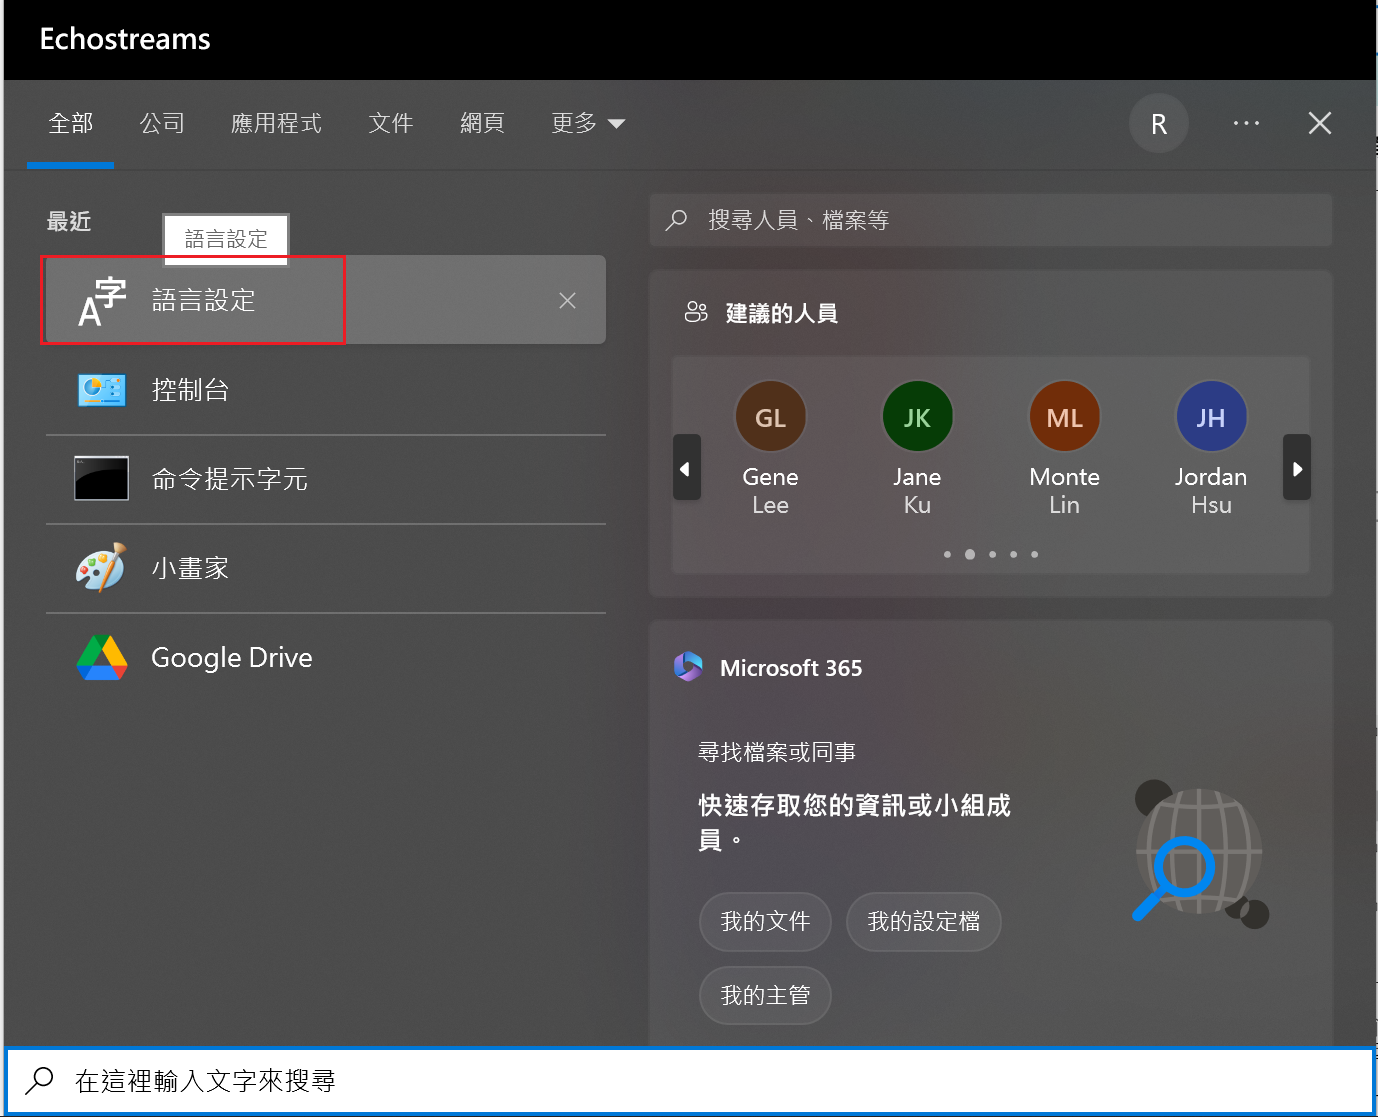Open 控制台 Control Panel icon

point(102,390)
